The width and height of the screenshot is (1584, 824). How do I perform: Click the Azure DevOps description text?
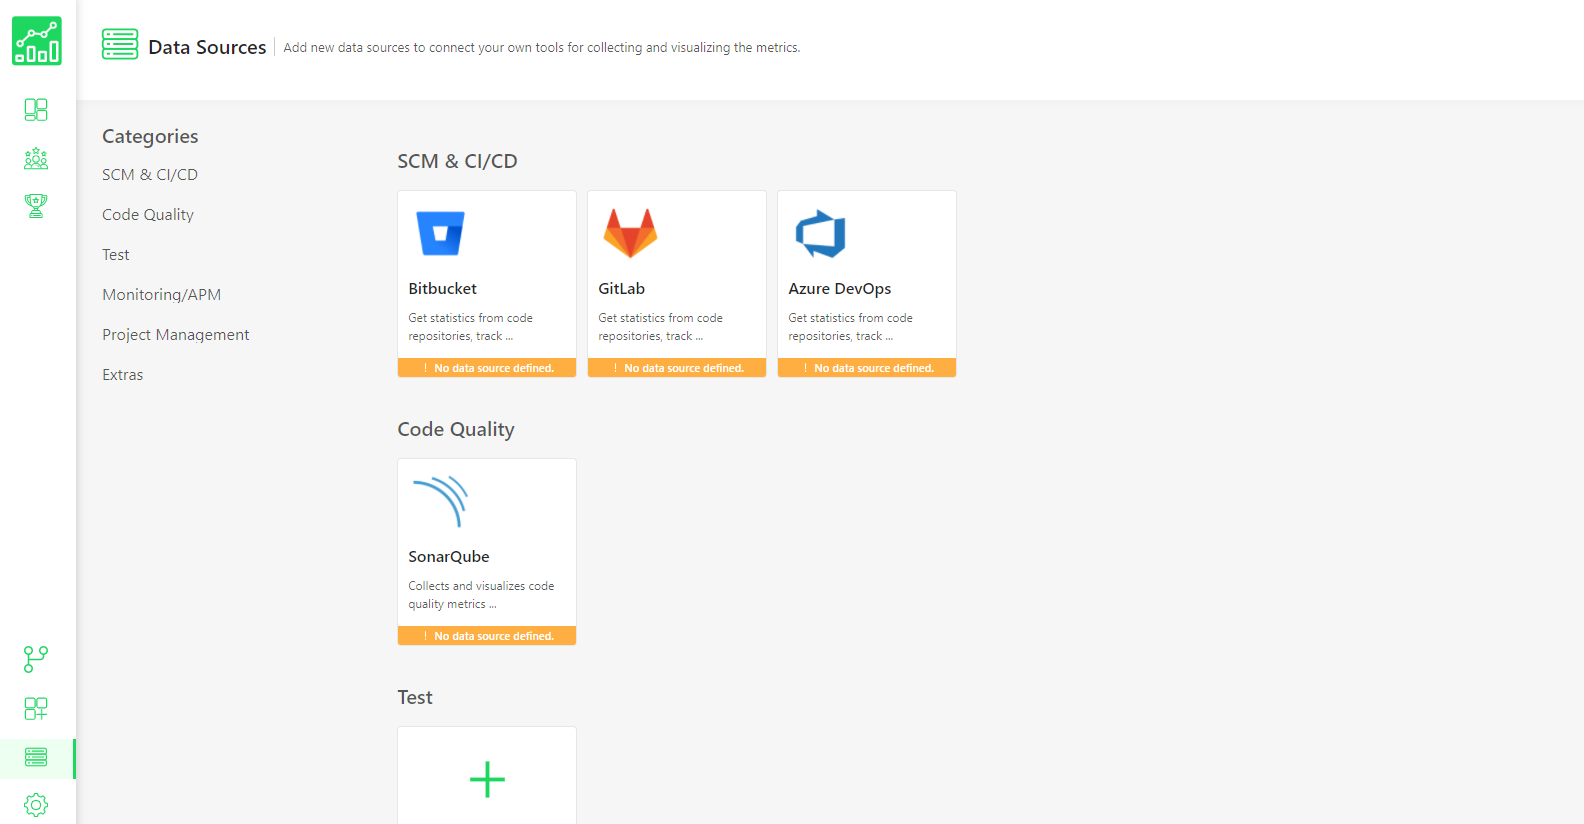tap(851, 327)
